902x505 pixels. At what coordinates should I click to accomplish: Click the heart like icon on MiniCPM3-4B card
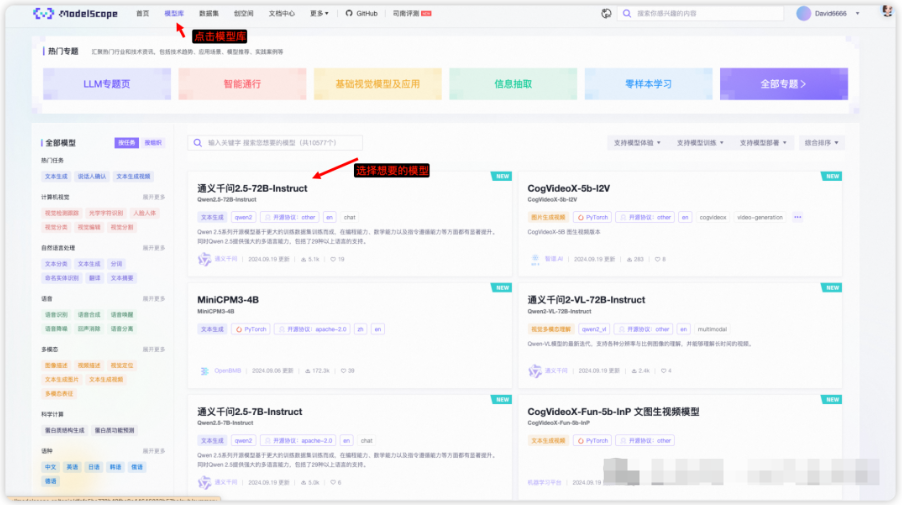(x=343, y=371)
